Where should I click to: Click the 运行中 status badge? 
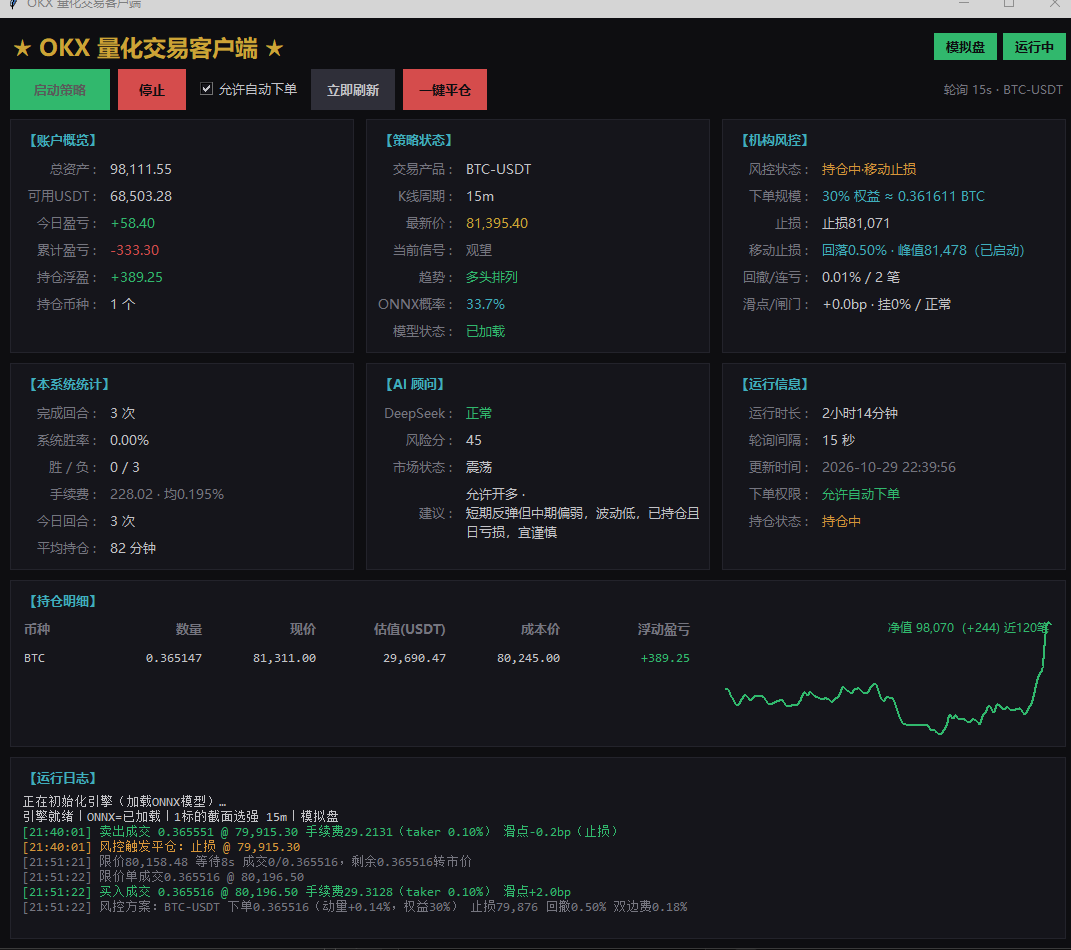[1033, 46]
